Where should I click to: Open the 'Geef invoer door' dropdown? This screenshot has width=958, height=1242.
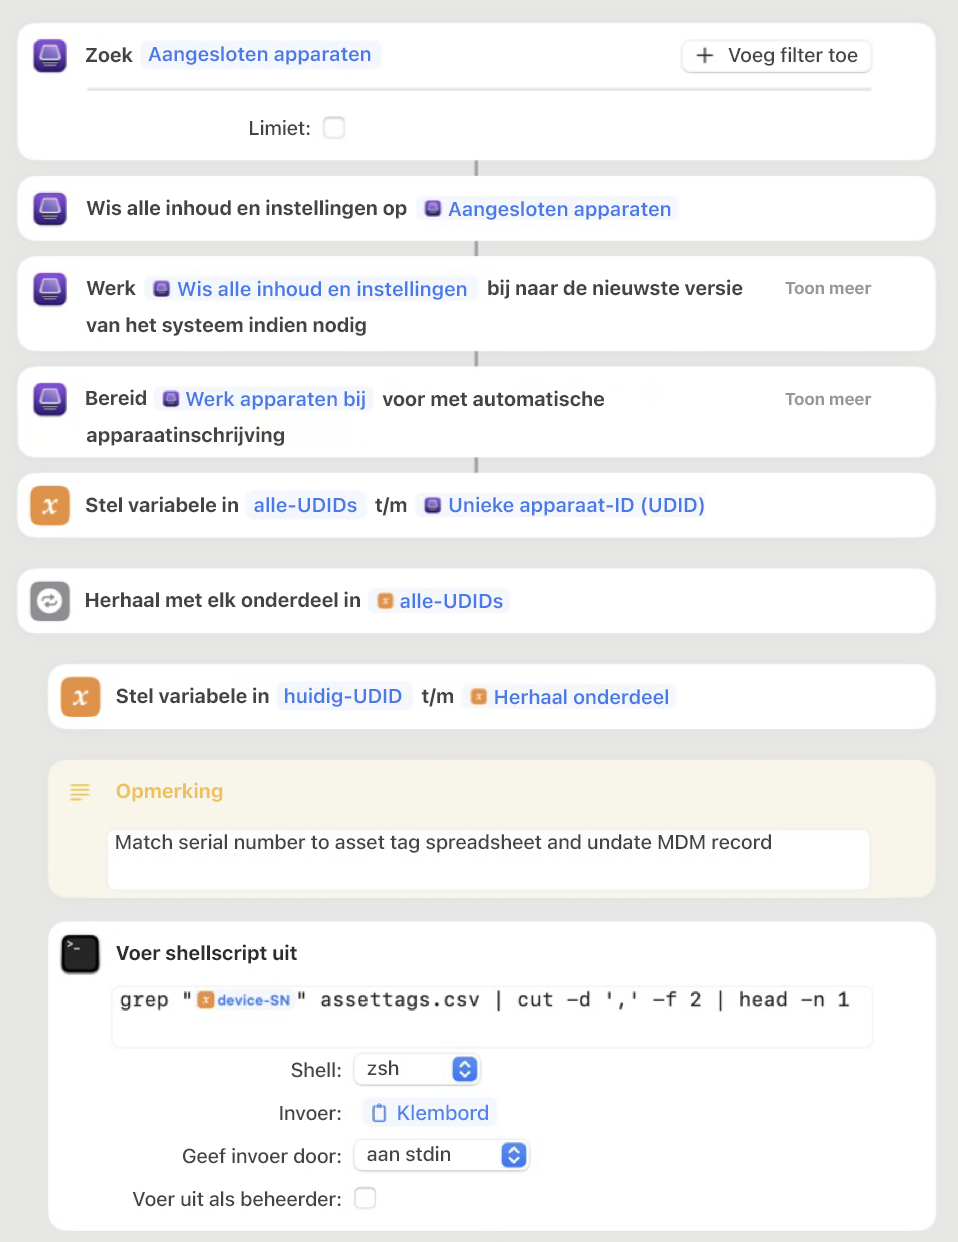click(442, 1155)
